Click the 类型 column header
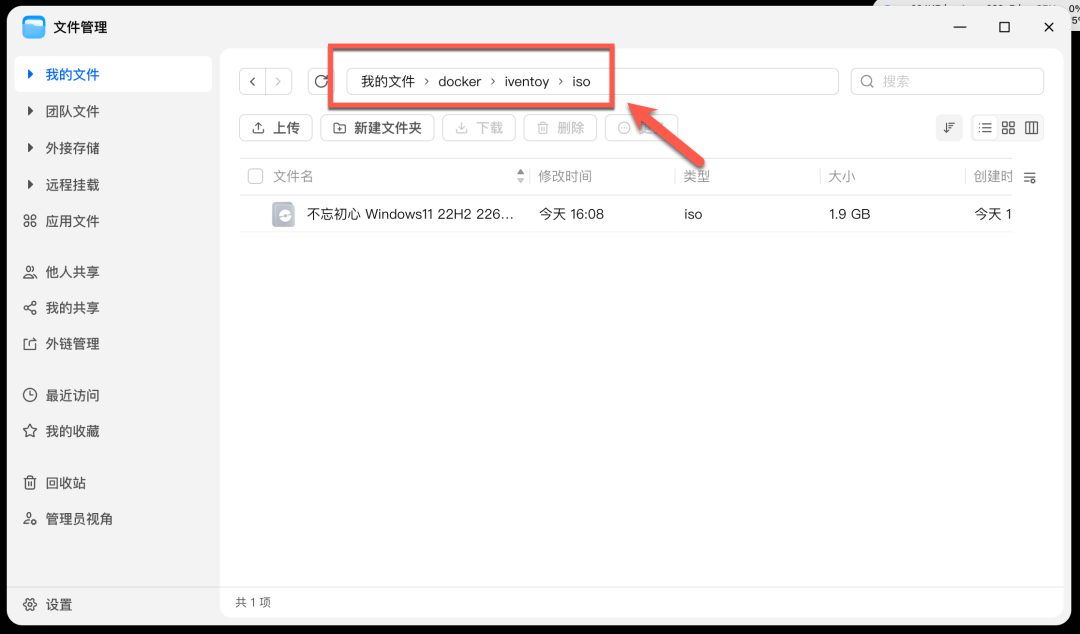This screenshot has width=1080, height=634. tap(696, 176)
